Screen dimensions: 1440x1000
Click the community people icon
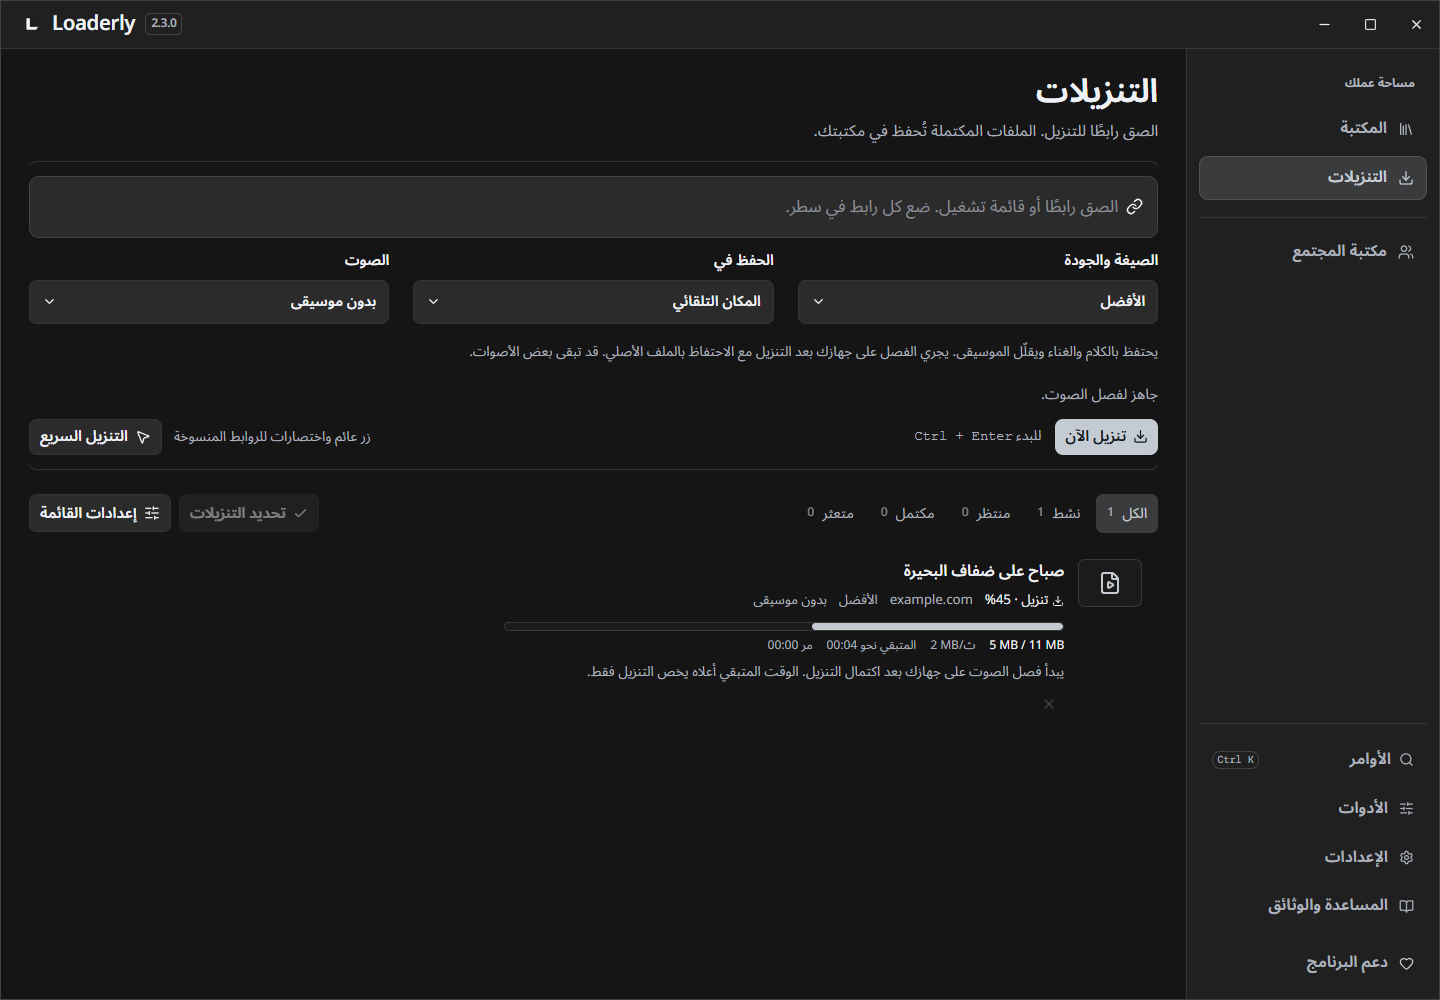click(x=1406, y=252)
